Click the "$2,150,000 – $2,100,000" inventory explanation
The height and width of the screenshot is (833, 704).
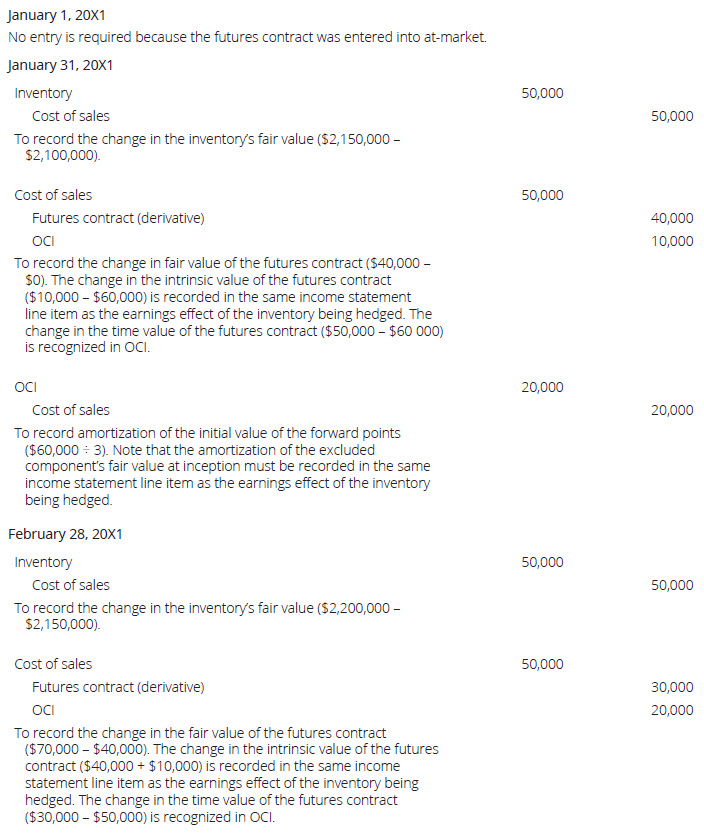[x=208, y=147]
